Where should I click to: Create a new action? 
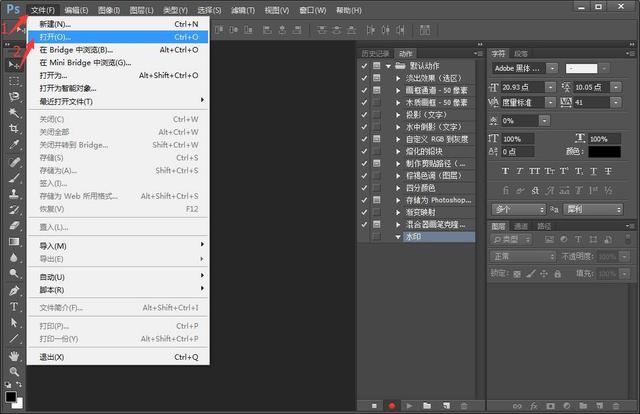(x=446, y=406)
